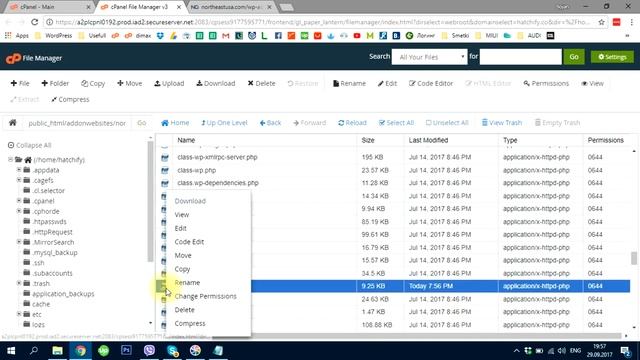Sort by Last Modified column header
The height and width of the screenshot is (360, 640).
pos(428,140)
